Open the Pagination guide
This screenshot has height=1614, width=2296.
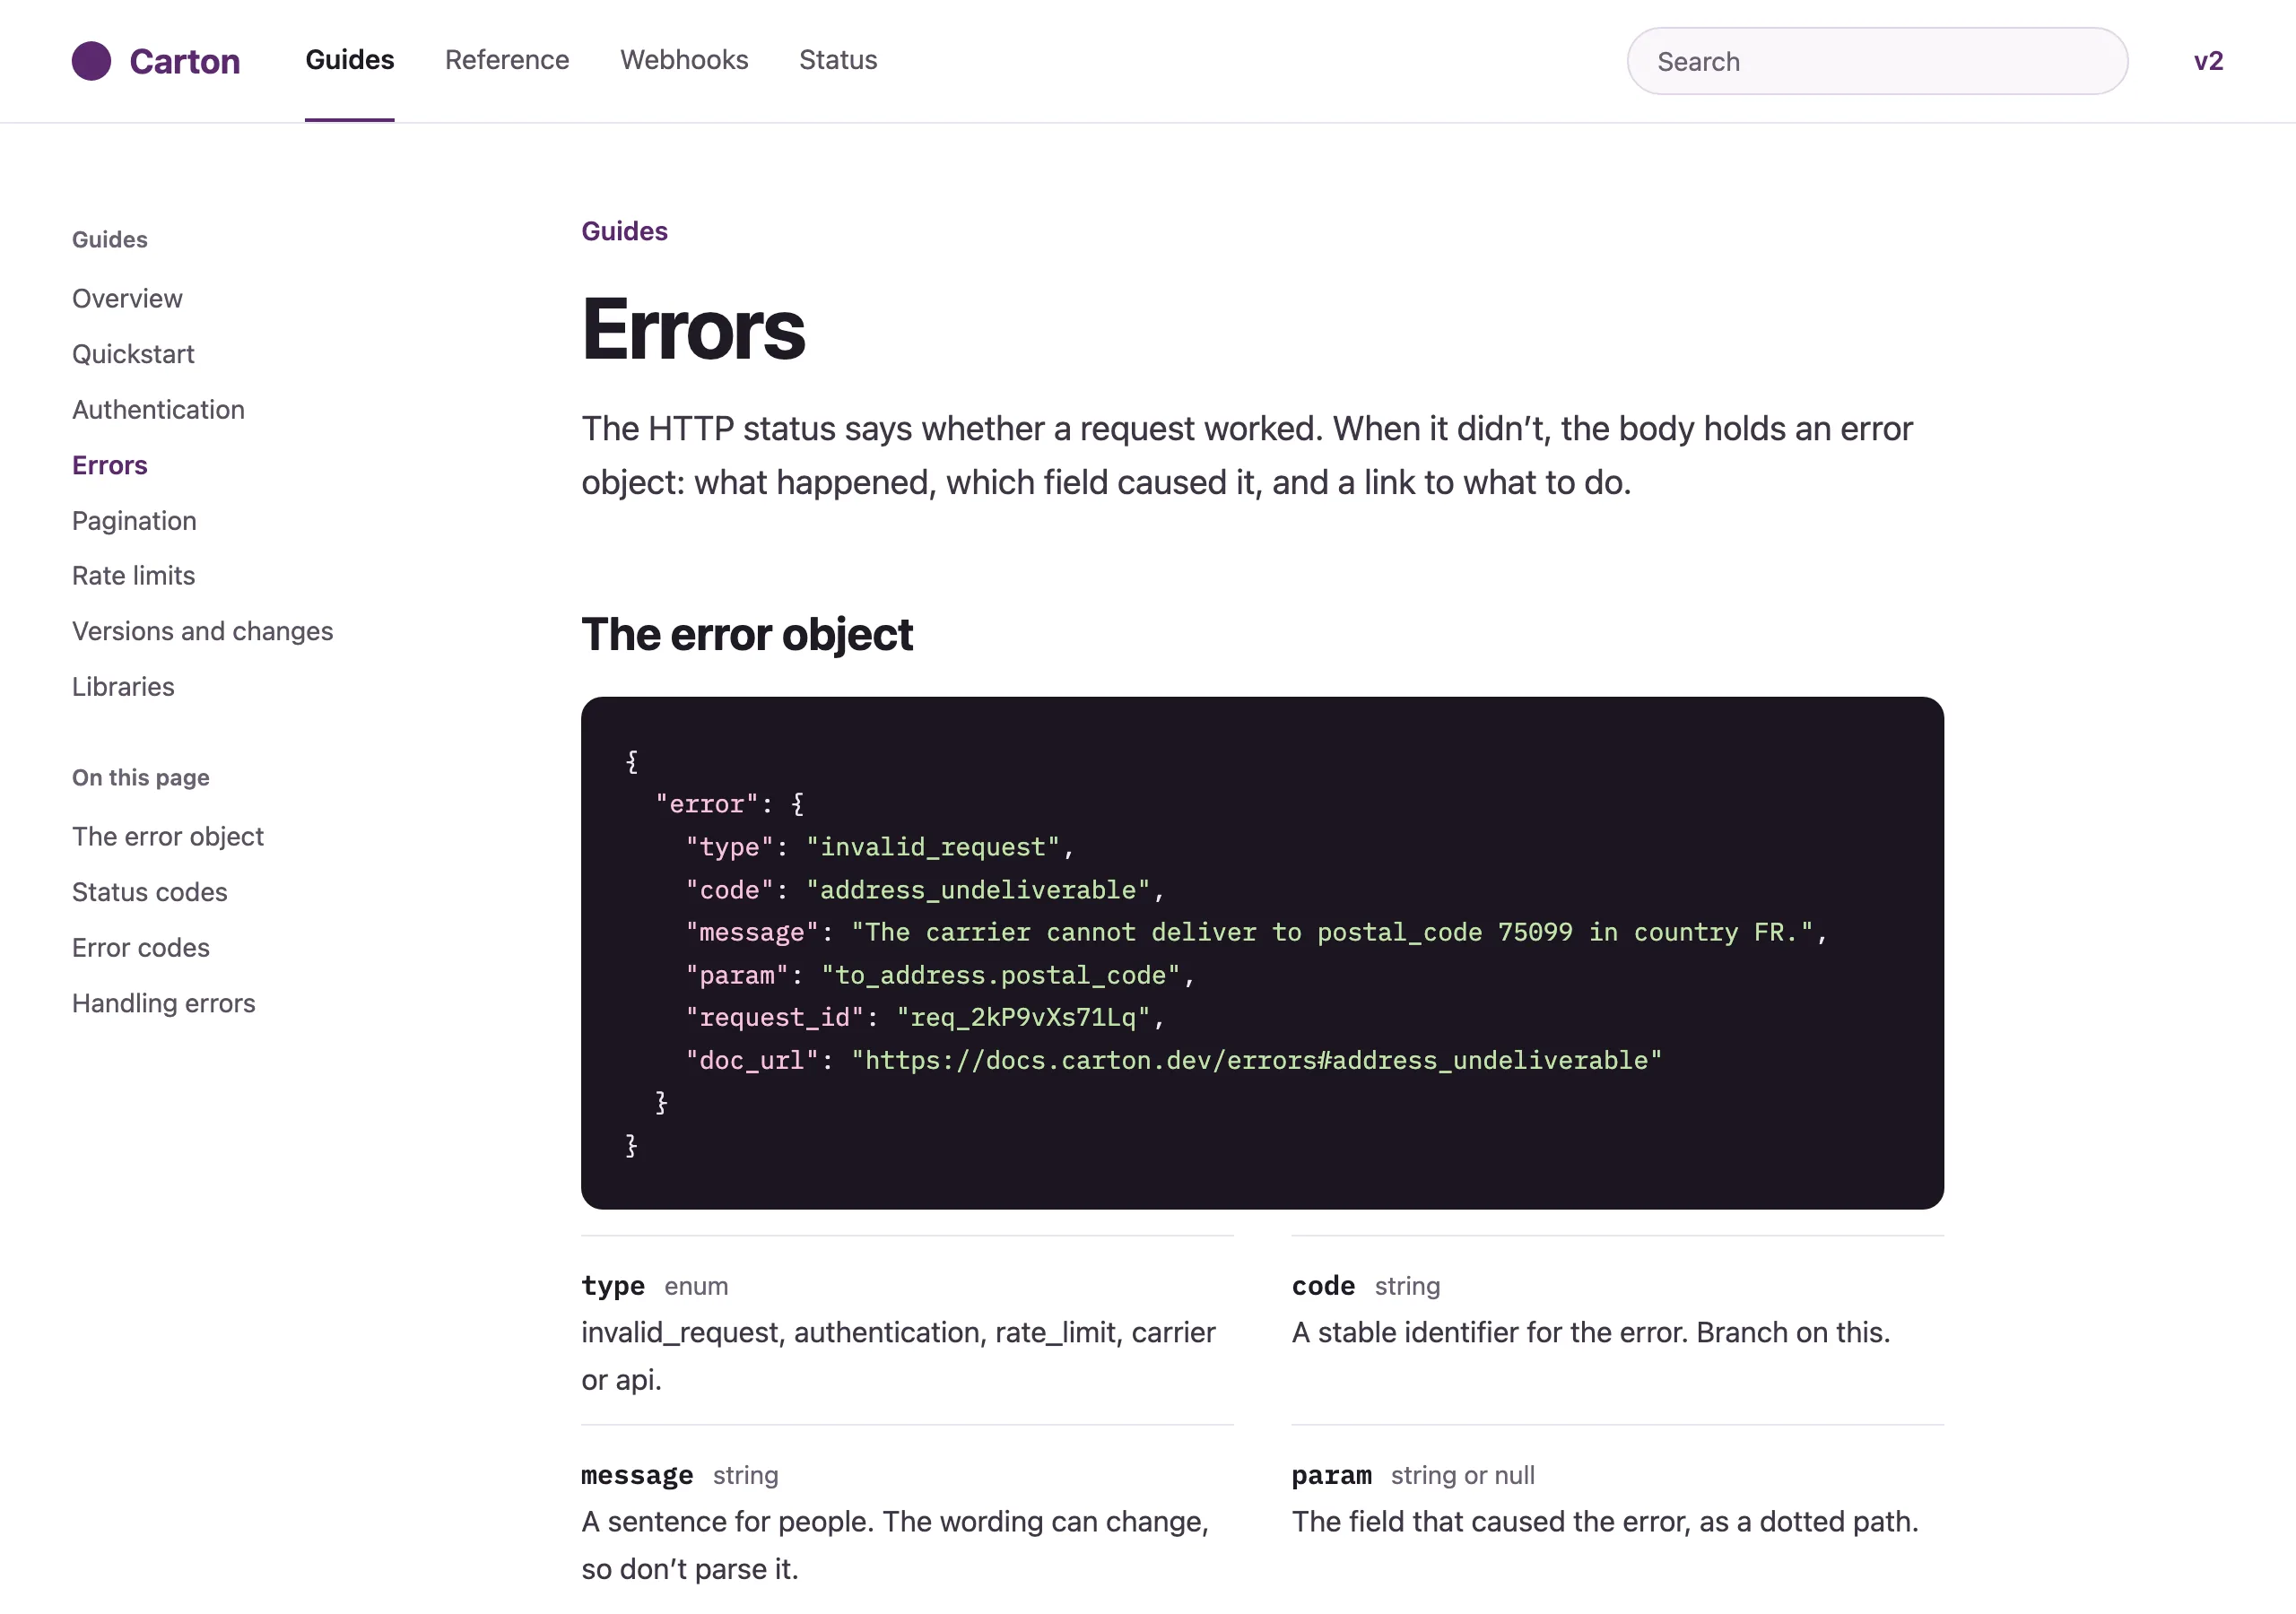click(x=134, y=520)
